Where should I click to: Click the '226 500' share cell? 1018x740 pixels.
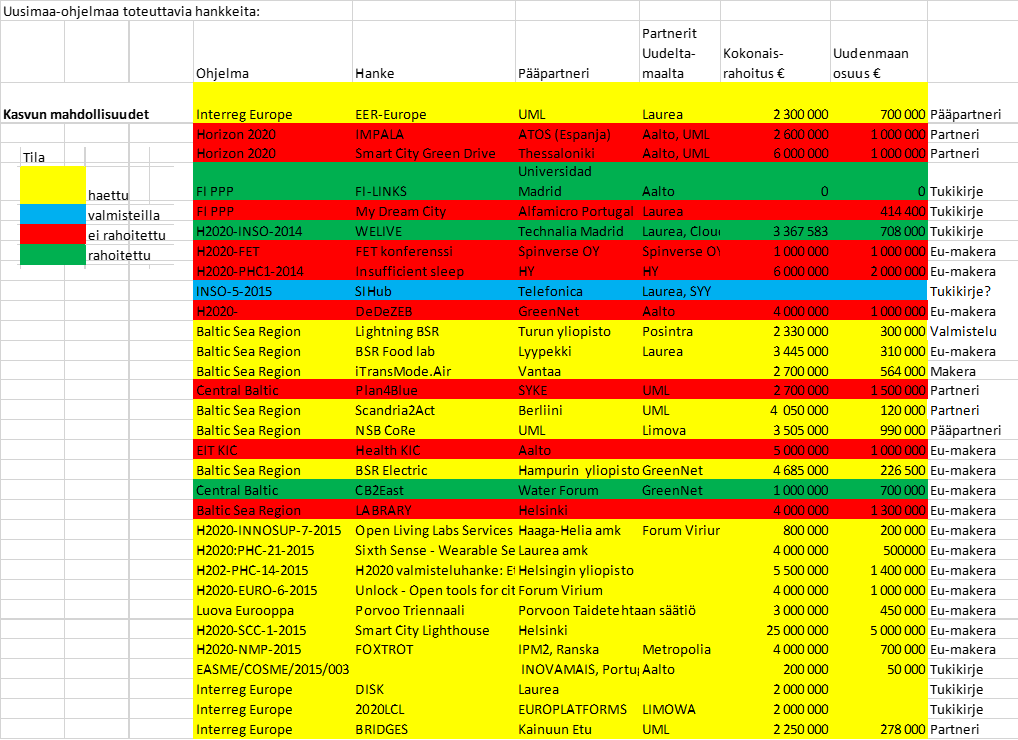point(879,471)
